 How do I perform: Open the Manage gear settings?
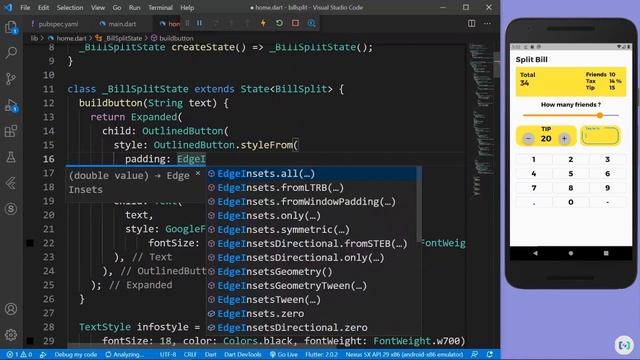click(x=11, y=335)
